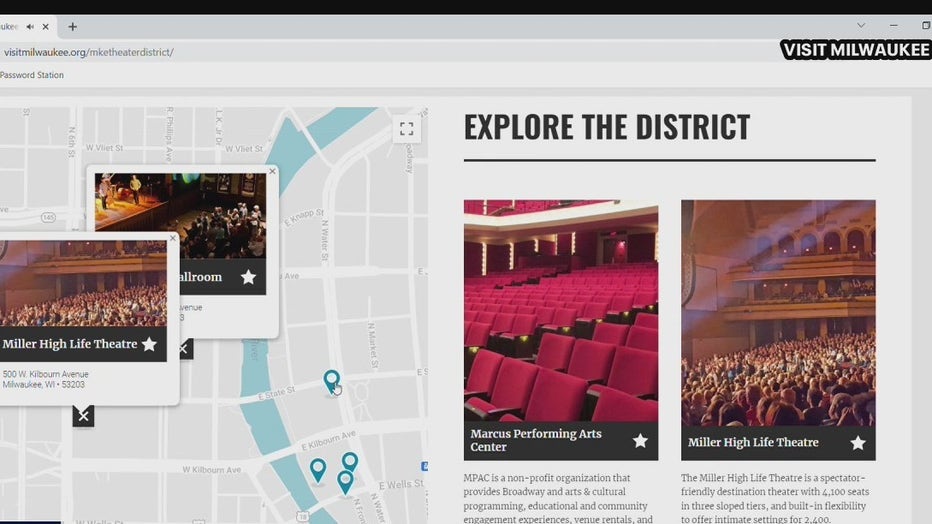
Task: Open a new browser tab
Action: (73, 27)
